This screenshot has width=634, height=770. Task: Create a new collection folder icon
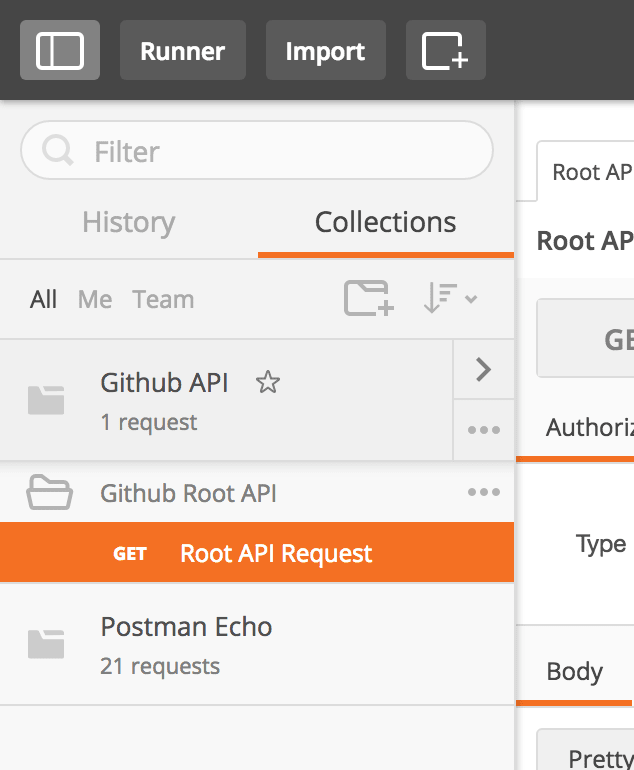click(x=368, y=298)
